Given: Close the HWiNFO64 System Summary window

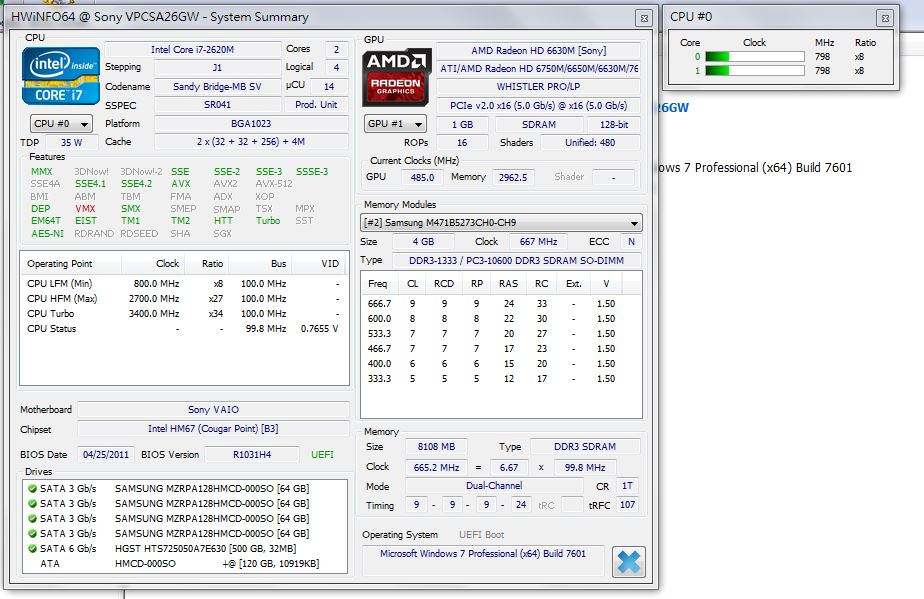Looking at the screenshot, I should (644, 18).
